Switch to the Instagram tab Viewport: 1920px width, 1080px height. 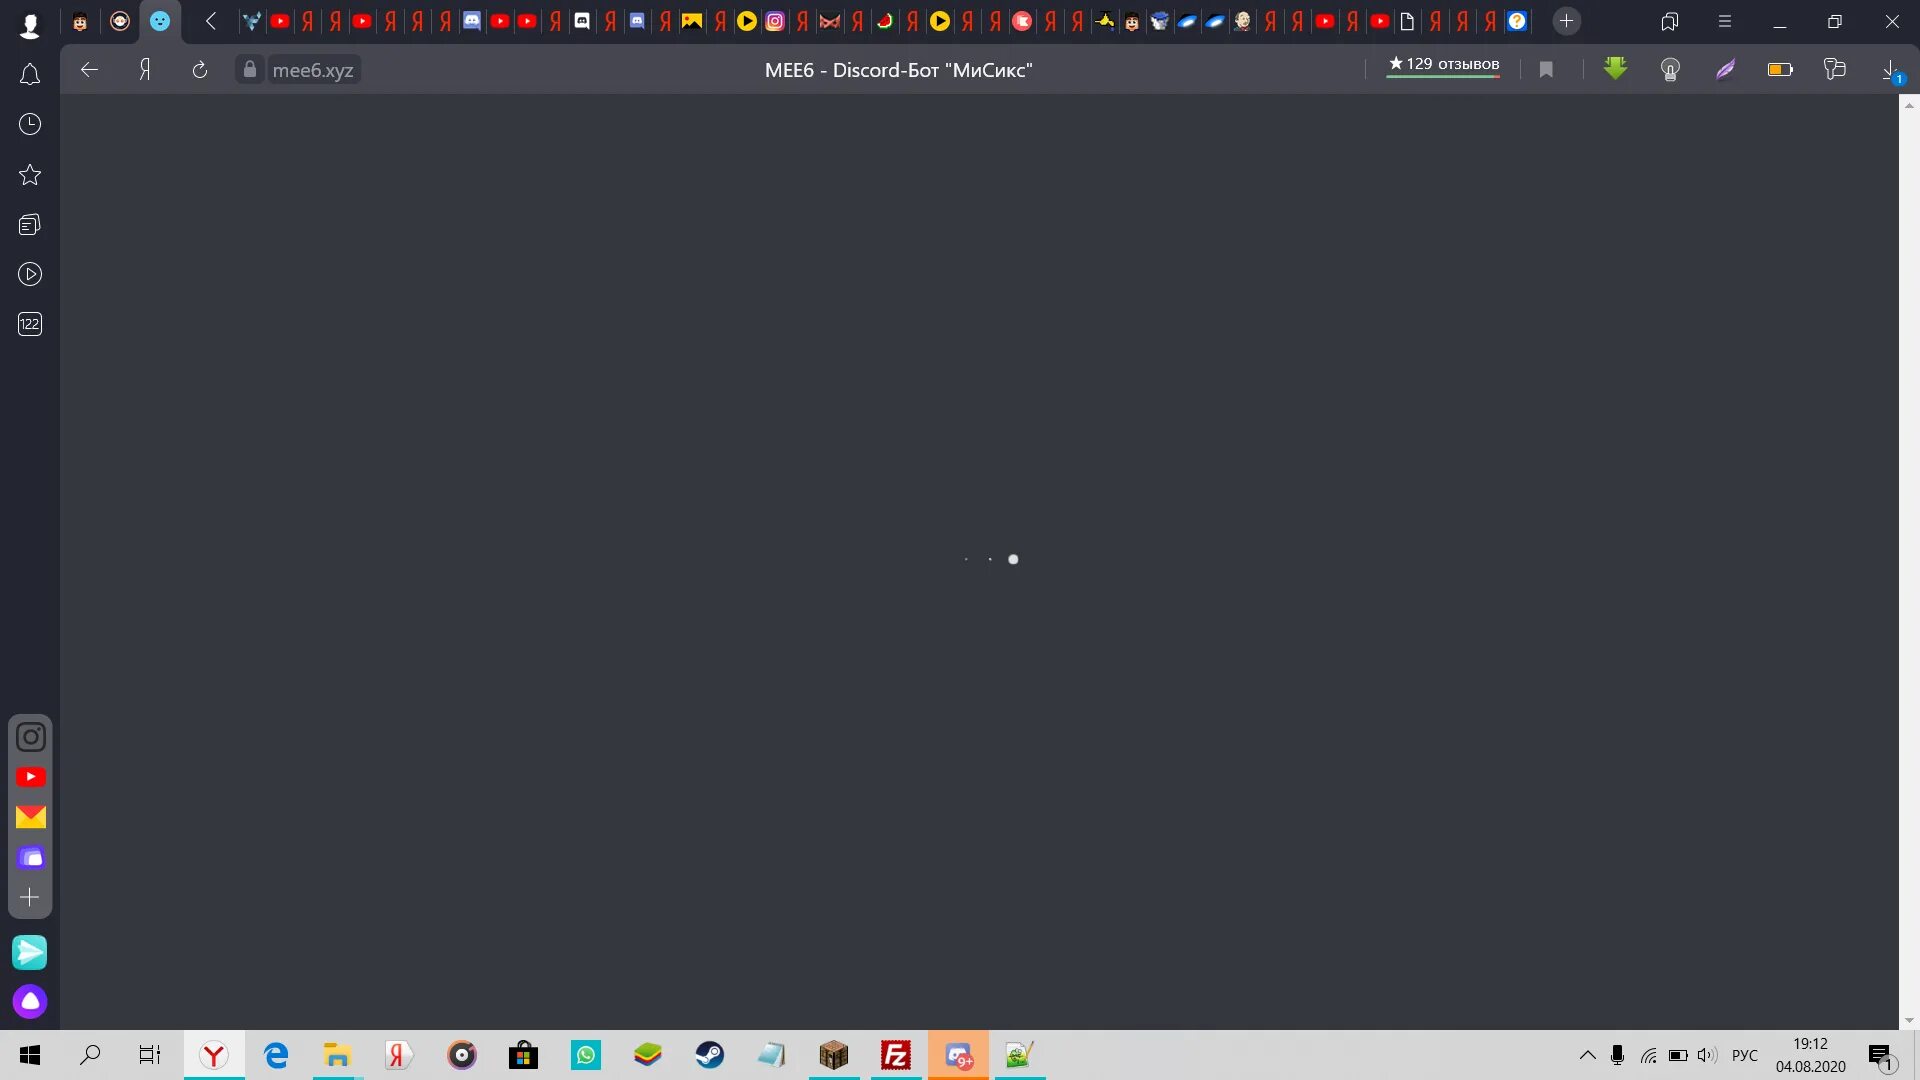(775, 21)
